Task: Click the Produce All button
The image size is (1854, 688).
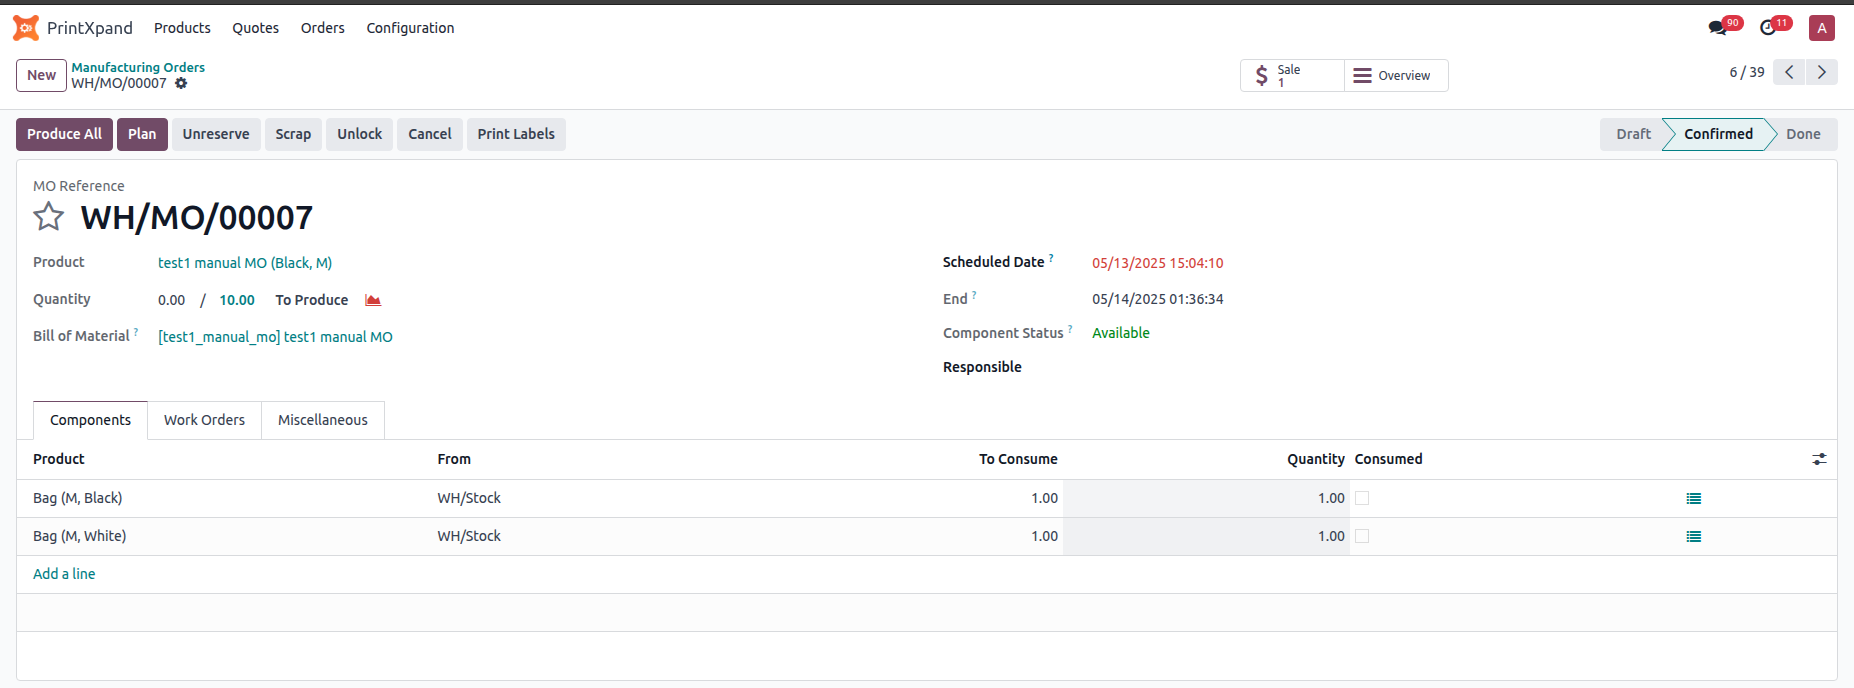Action: coord(64,134)
